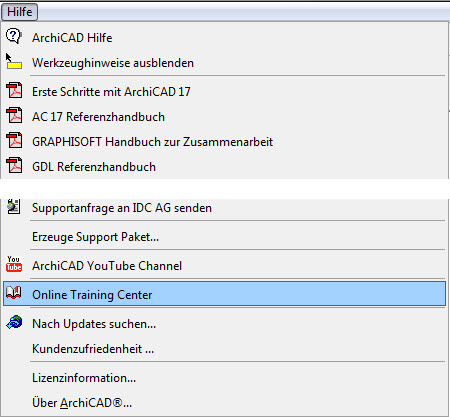The height and width of the screenshot is (417, 450).
Task: Click the Werkzeughinweise tooltip cursor icon
Action: coord(14,61)
